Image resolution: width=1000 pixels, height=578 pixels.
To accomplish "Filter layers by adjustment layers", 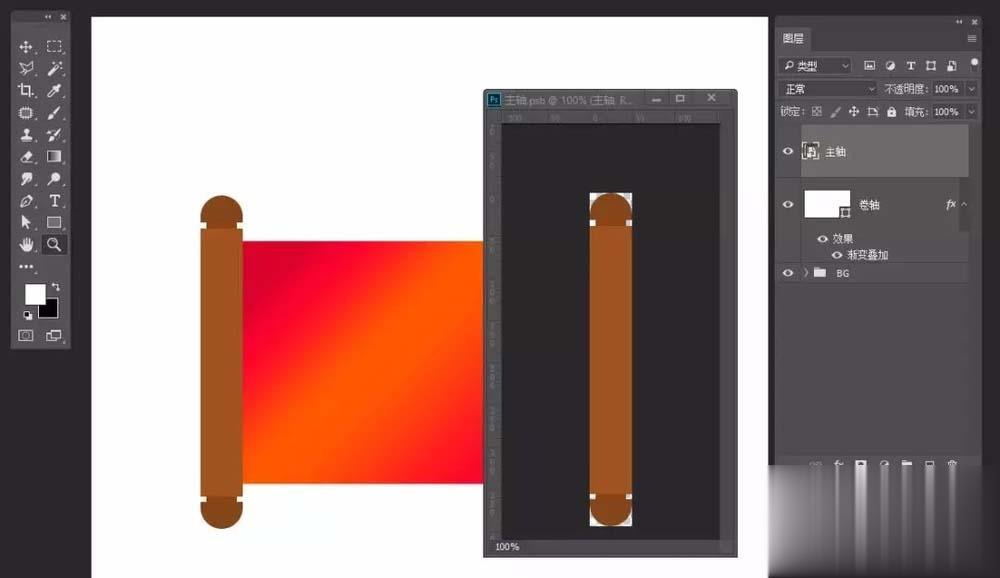I will coord(890,66).
